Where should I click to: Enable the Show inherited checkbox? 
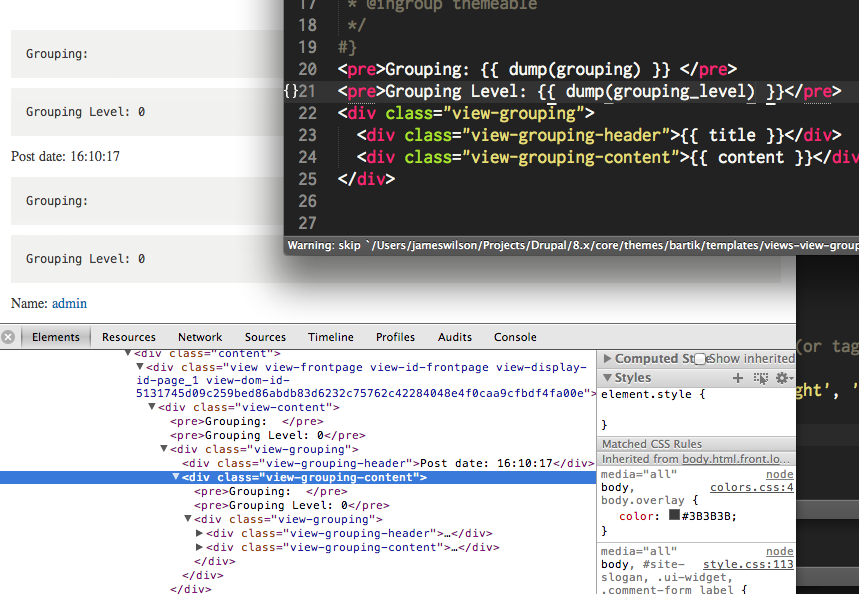700,359
